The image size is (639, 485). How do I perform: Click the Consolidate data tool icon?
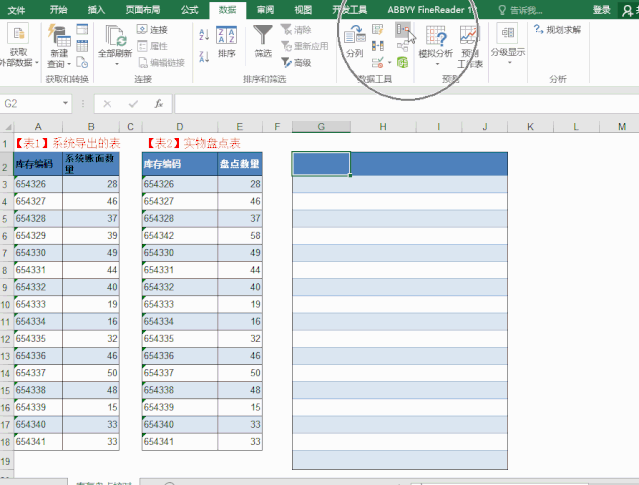[401, 30]
